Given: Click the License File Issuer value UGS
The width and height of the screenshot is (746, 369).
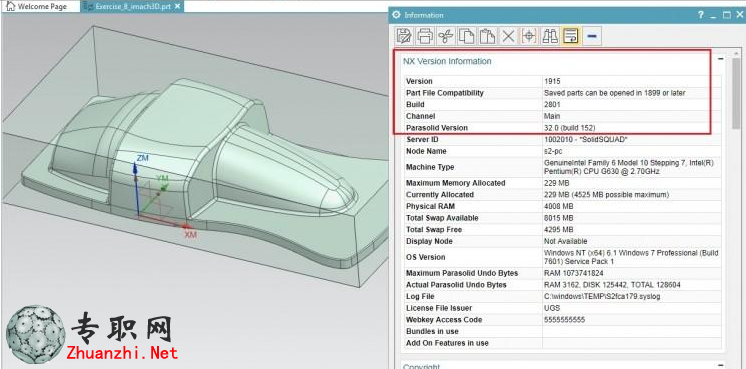Looking at the screenshot, I should click(x=552, y=308).
